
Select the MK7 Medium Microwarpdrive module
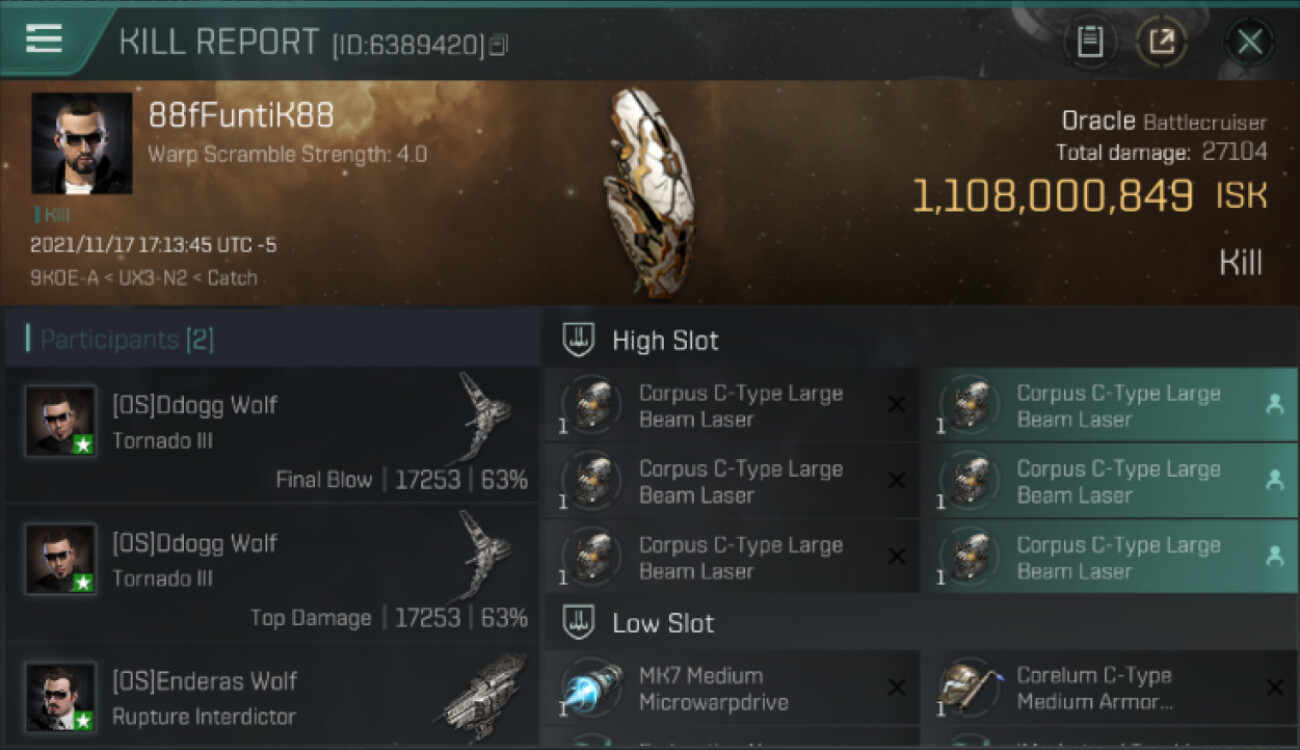732,688
